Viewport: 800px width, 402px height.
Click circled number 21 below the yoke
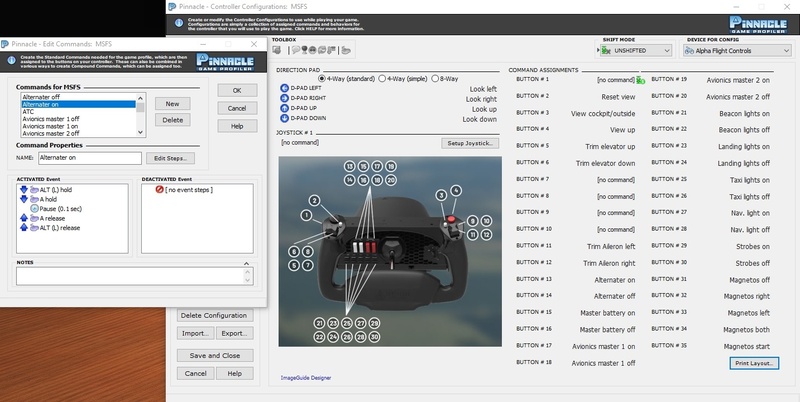pos(319,323)
